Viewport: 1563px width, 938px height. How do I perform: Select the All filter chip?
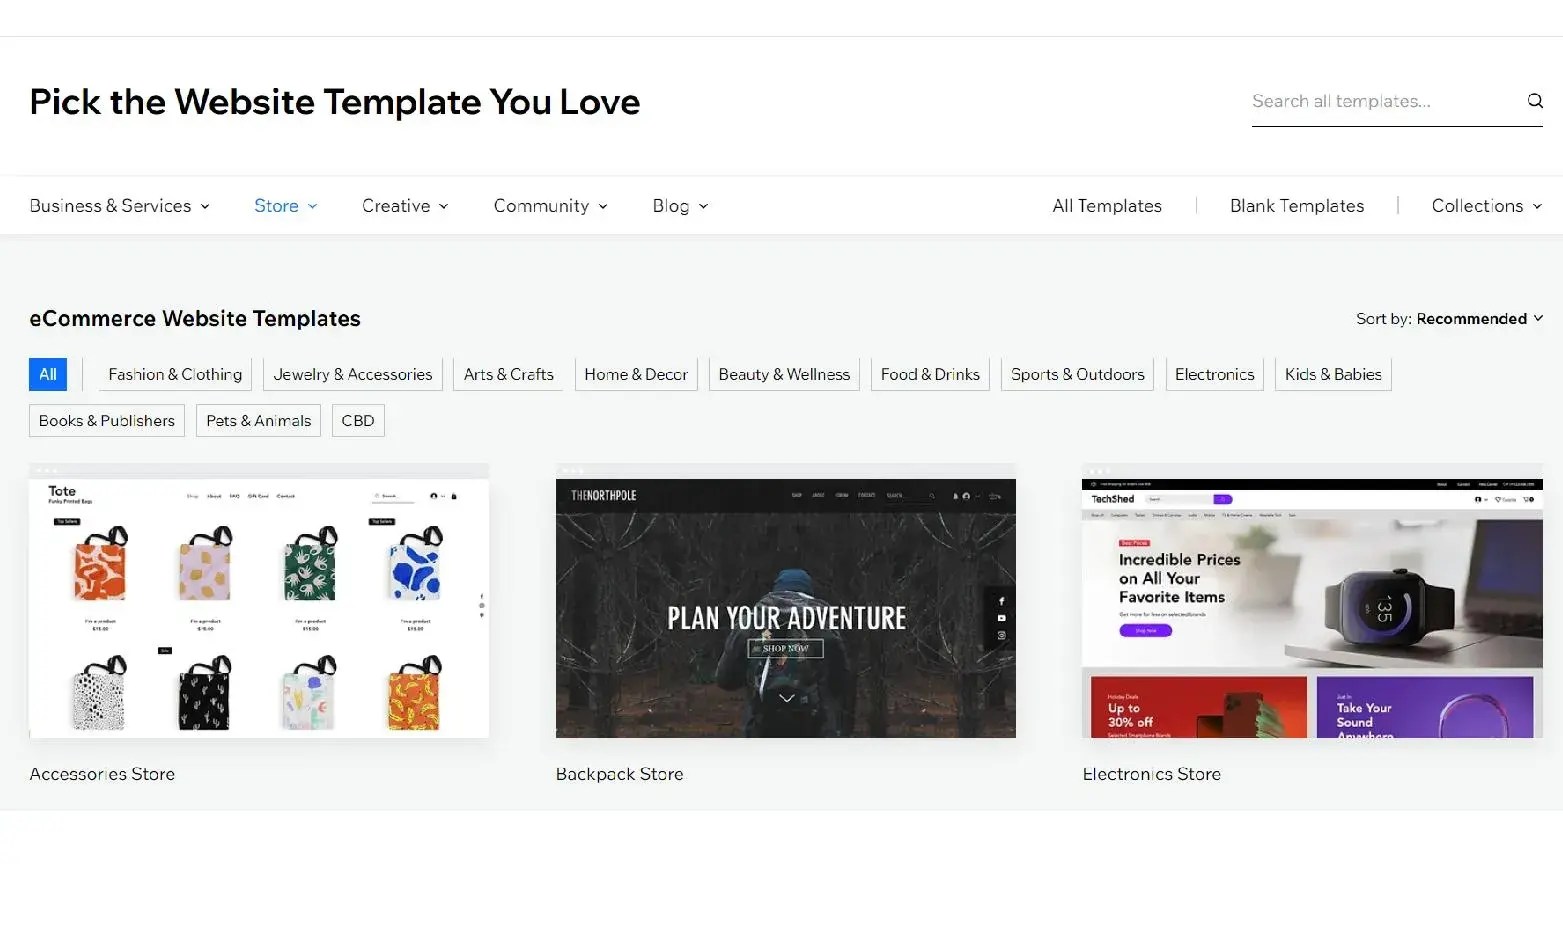47,374
